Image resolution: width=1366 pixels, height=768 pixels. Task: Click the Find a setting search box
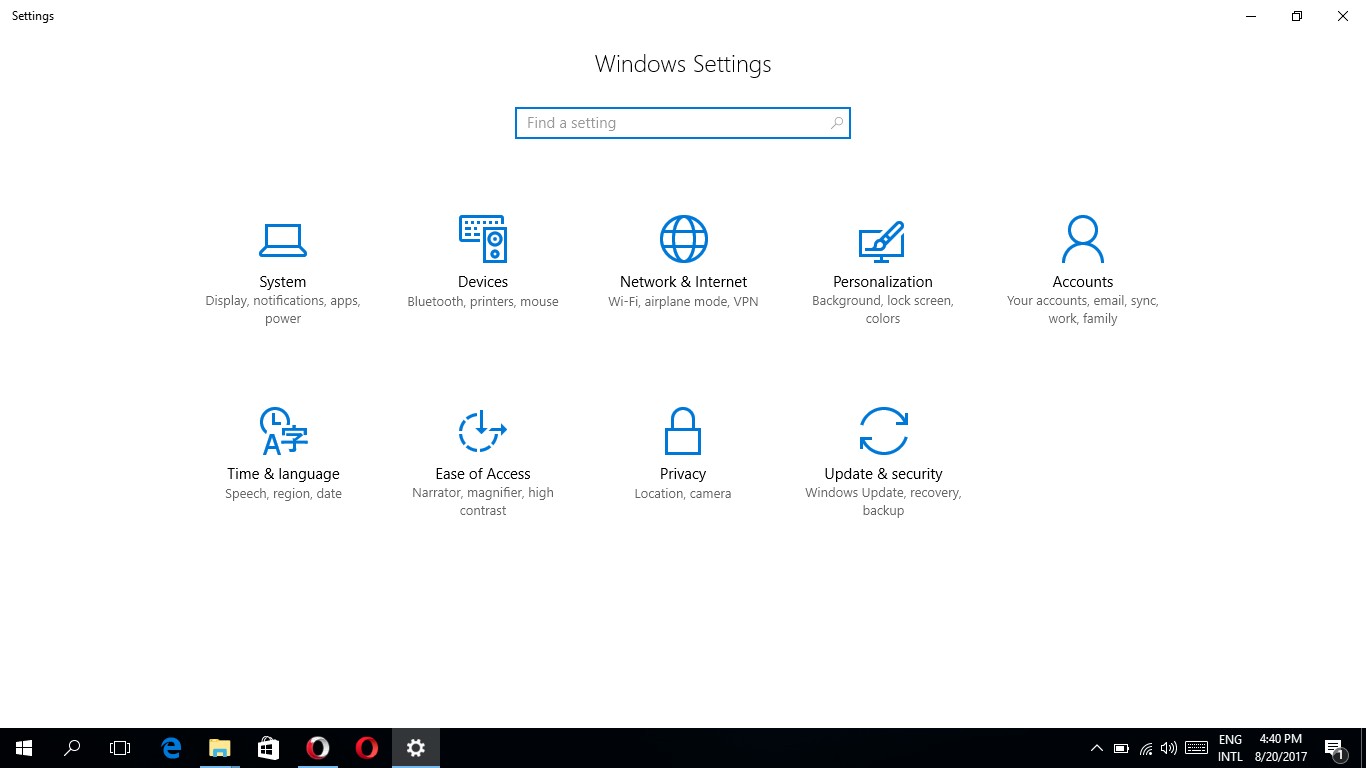tap(683, 123)
